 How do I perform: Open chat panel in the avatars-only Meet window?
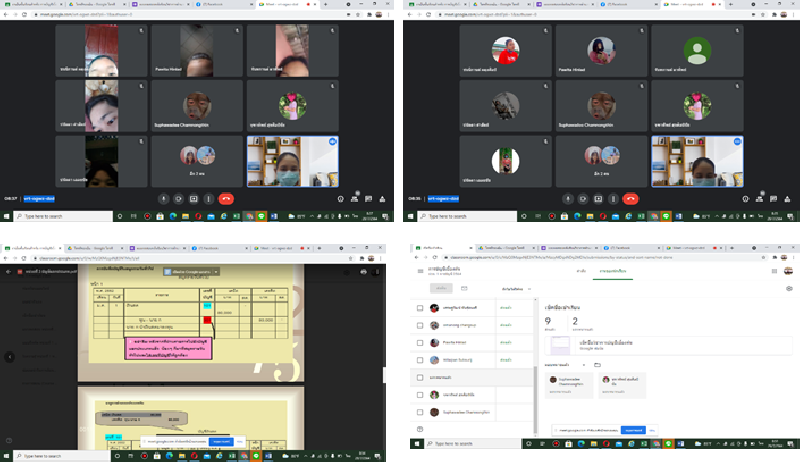[x=774, y=198]
